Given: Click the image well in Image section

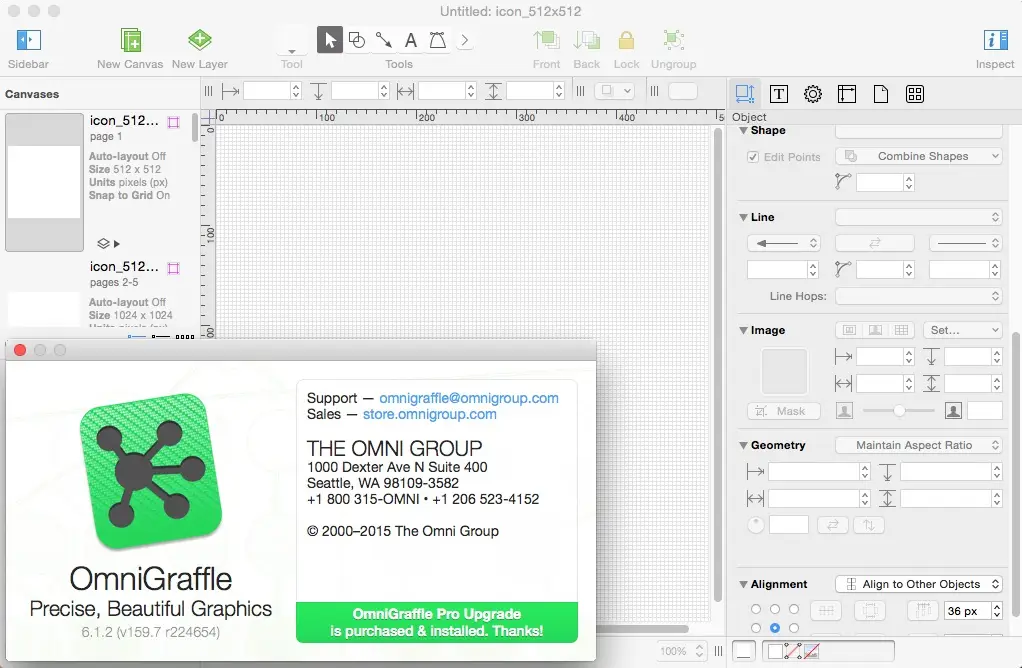Looking at the screenshot, I should pos(785,371).
